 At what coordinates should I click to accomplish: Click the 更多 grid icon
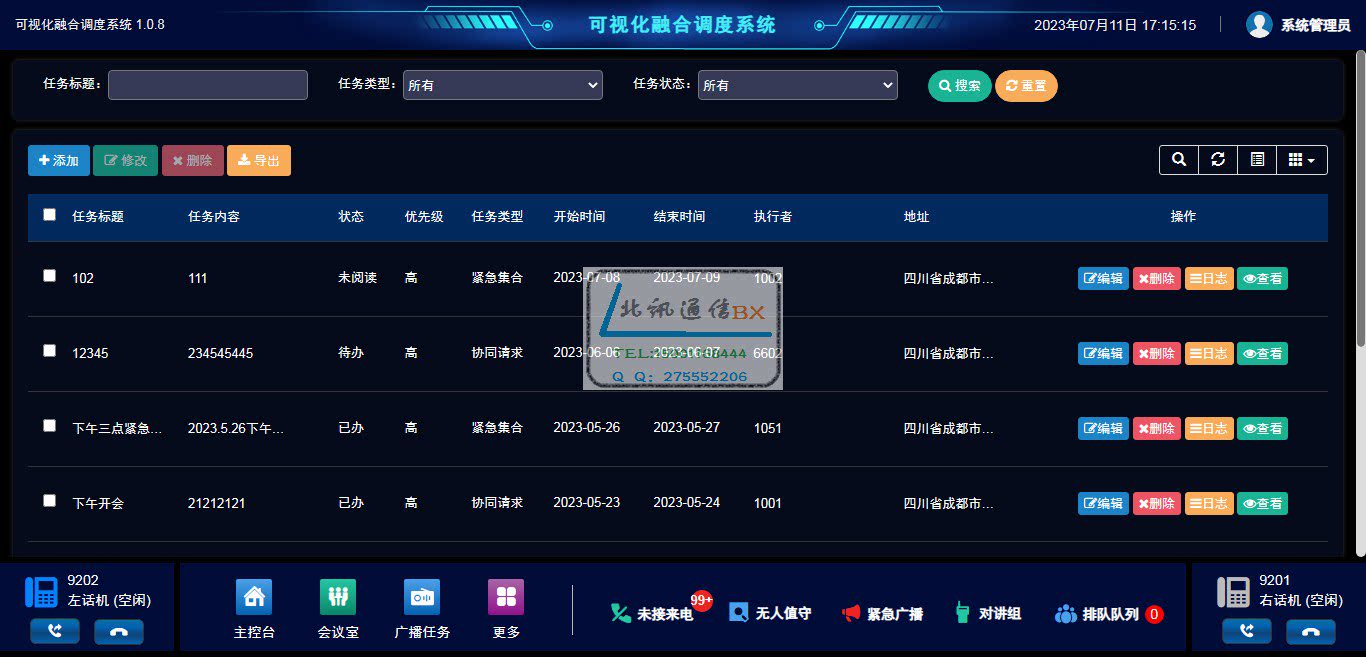506,598
